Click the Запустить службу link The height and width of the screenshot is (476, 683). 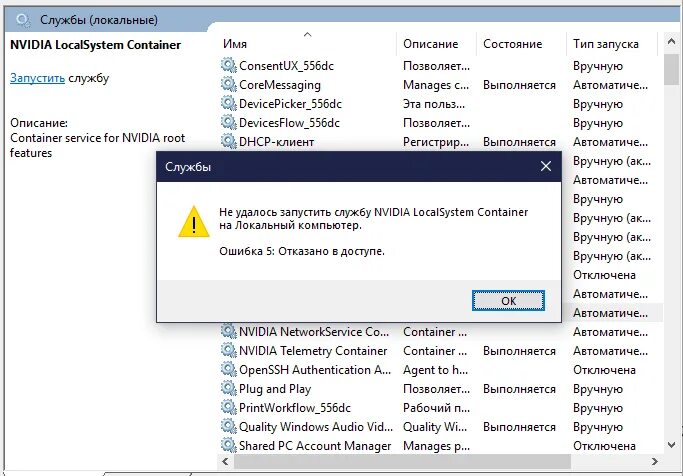point(37,78)
